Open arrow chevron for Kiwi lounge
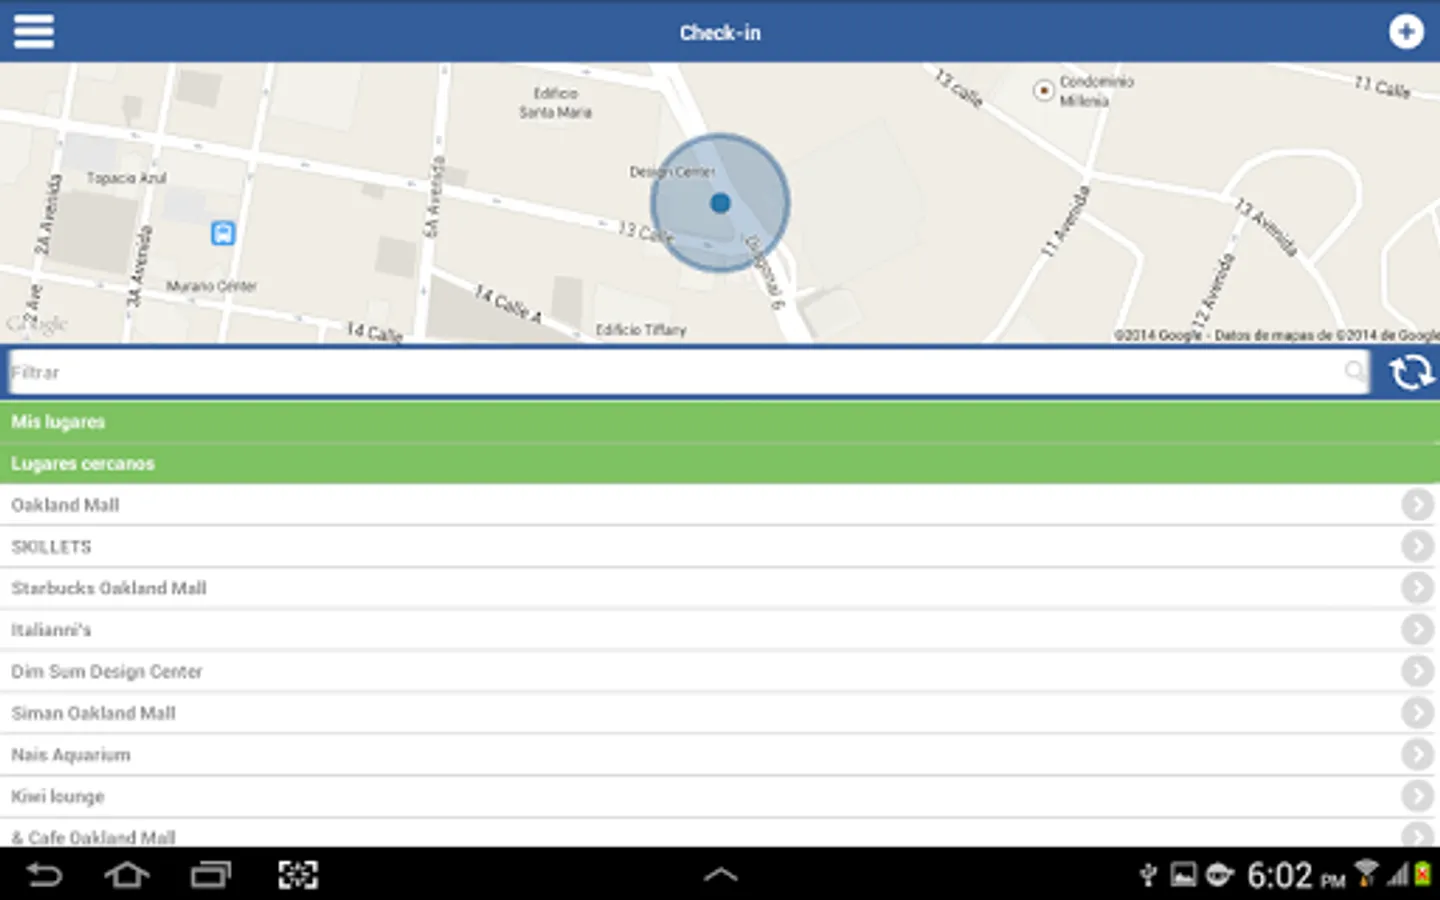This screenshot has height=900, width=1440. (x=1417, y=796)
